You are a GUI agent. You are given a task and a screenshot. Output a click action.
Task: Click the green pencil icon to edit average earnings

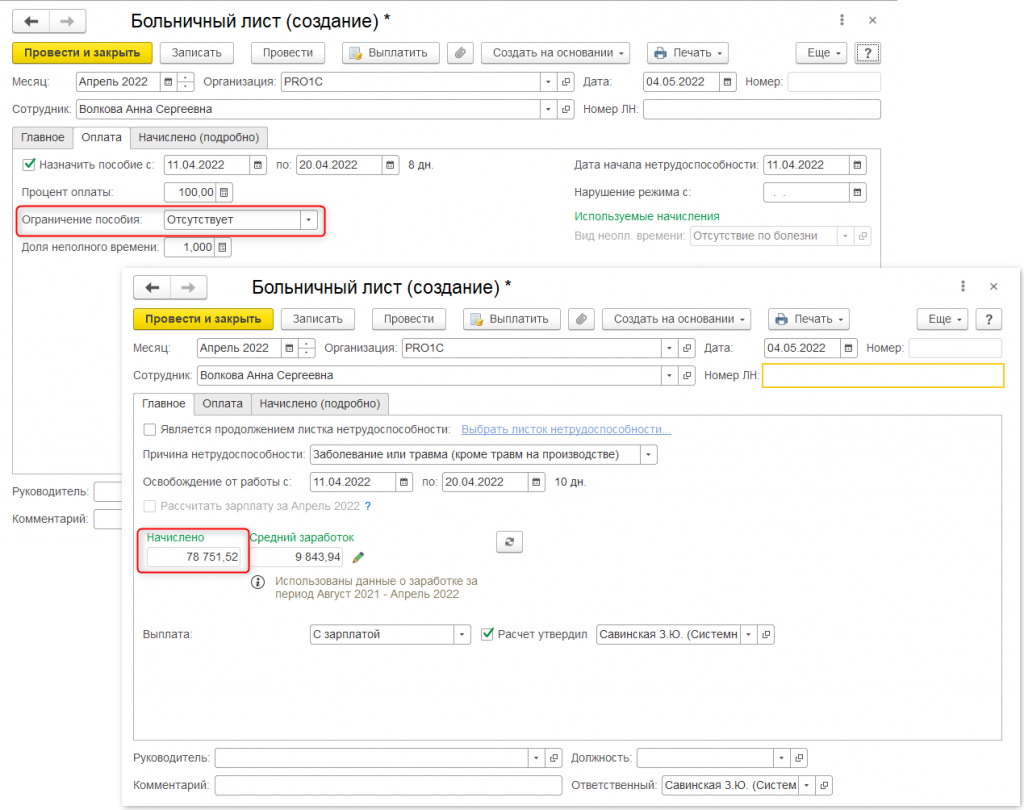[x=359, y=558]
